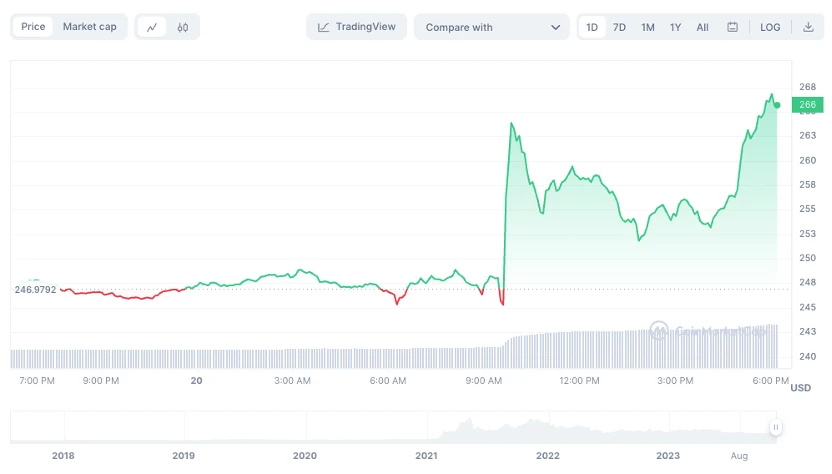Select the 1Y time range
This screenshot has height=474, width=832.
676,27
